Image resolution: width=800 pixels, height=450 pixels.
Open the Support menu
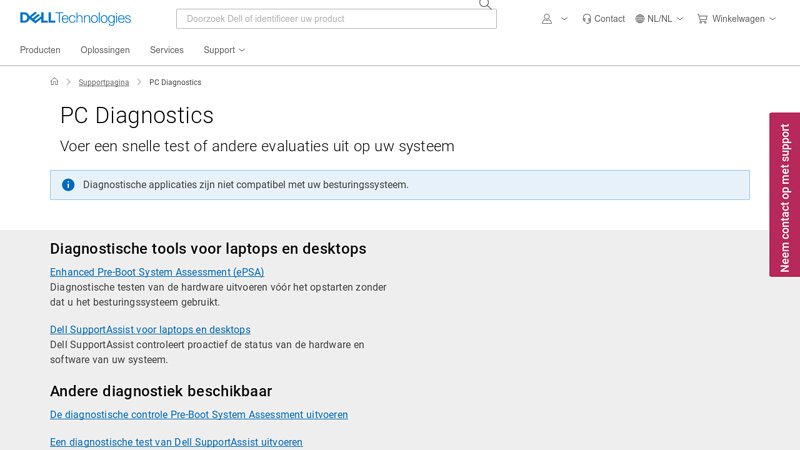click(x=224, y=50)
